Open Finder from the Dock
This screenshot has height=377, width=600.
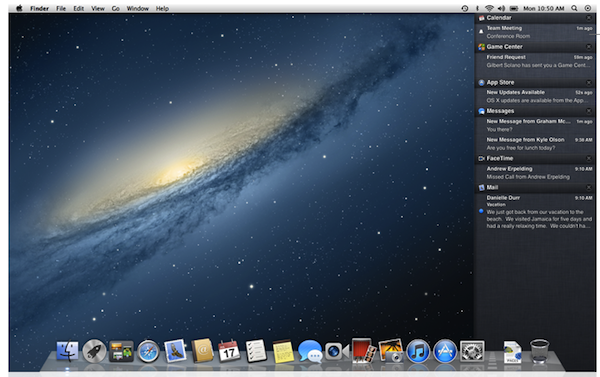[67, 351]
